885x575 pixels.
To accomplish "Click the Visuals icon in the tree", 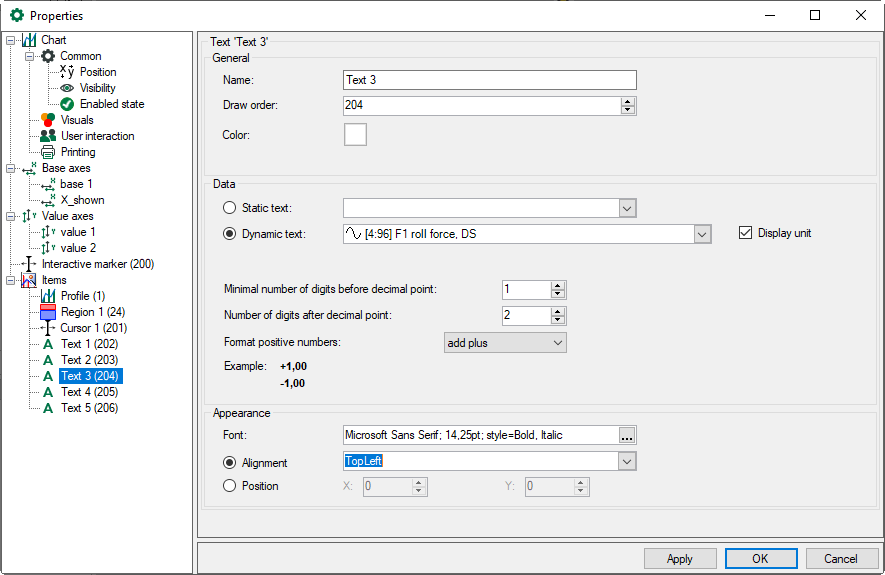I will click(48, 120).
